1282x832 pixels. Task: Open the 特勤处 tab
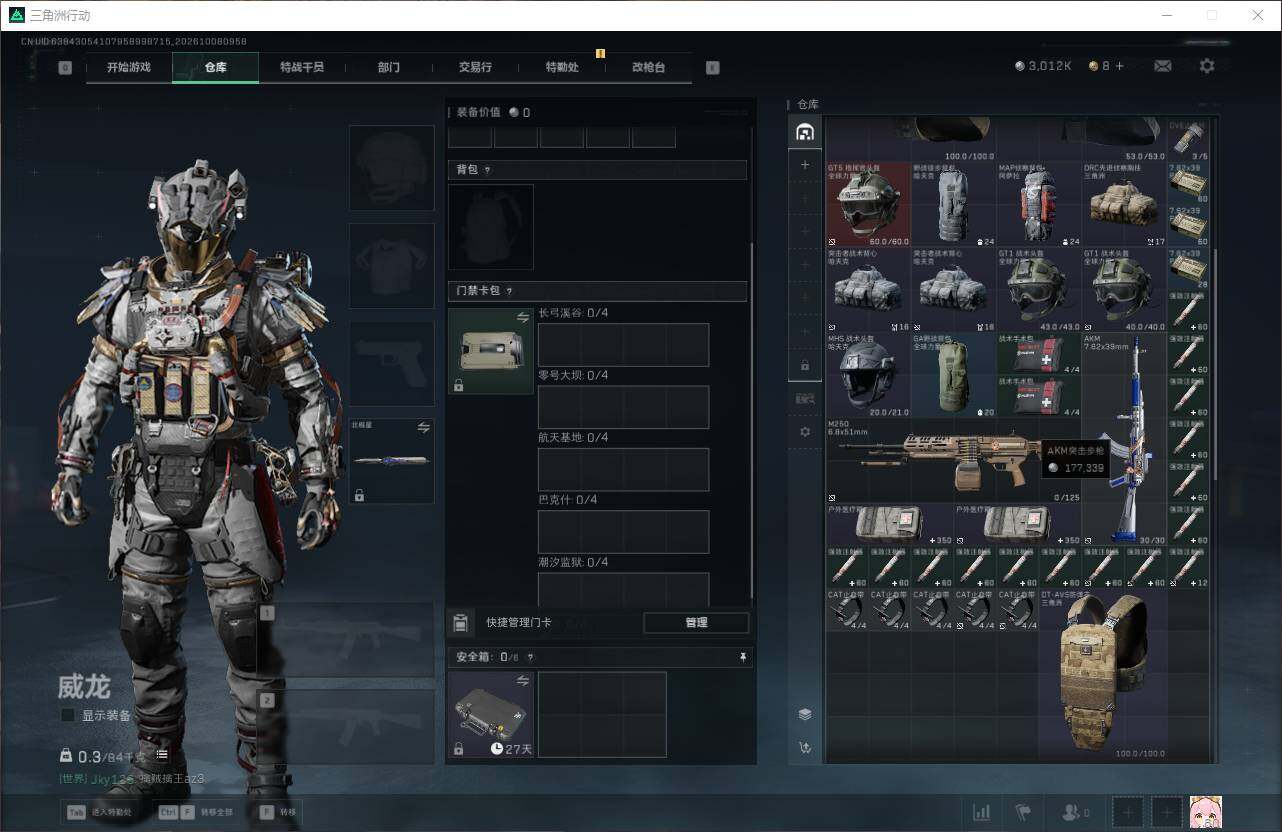point(562,67)
